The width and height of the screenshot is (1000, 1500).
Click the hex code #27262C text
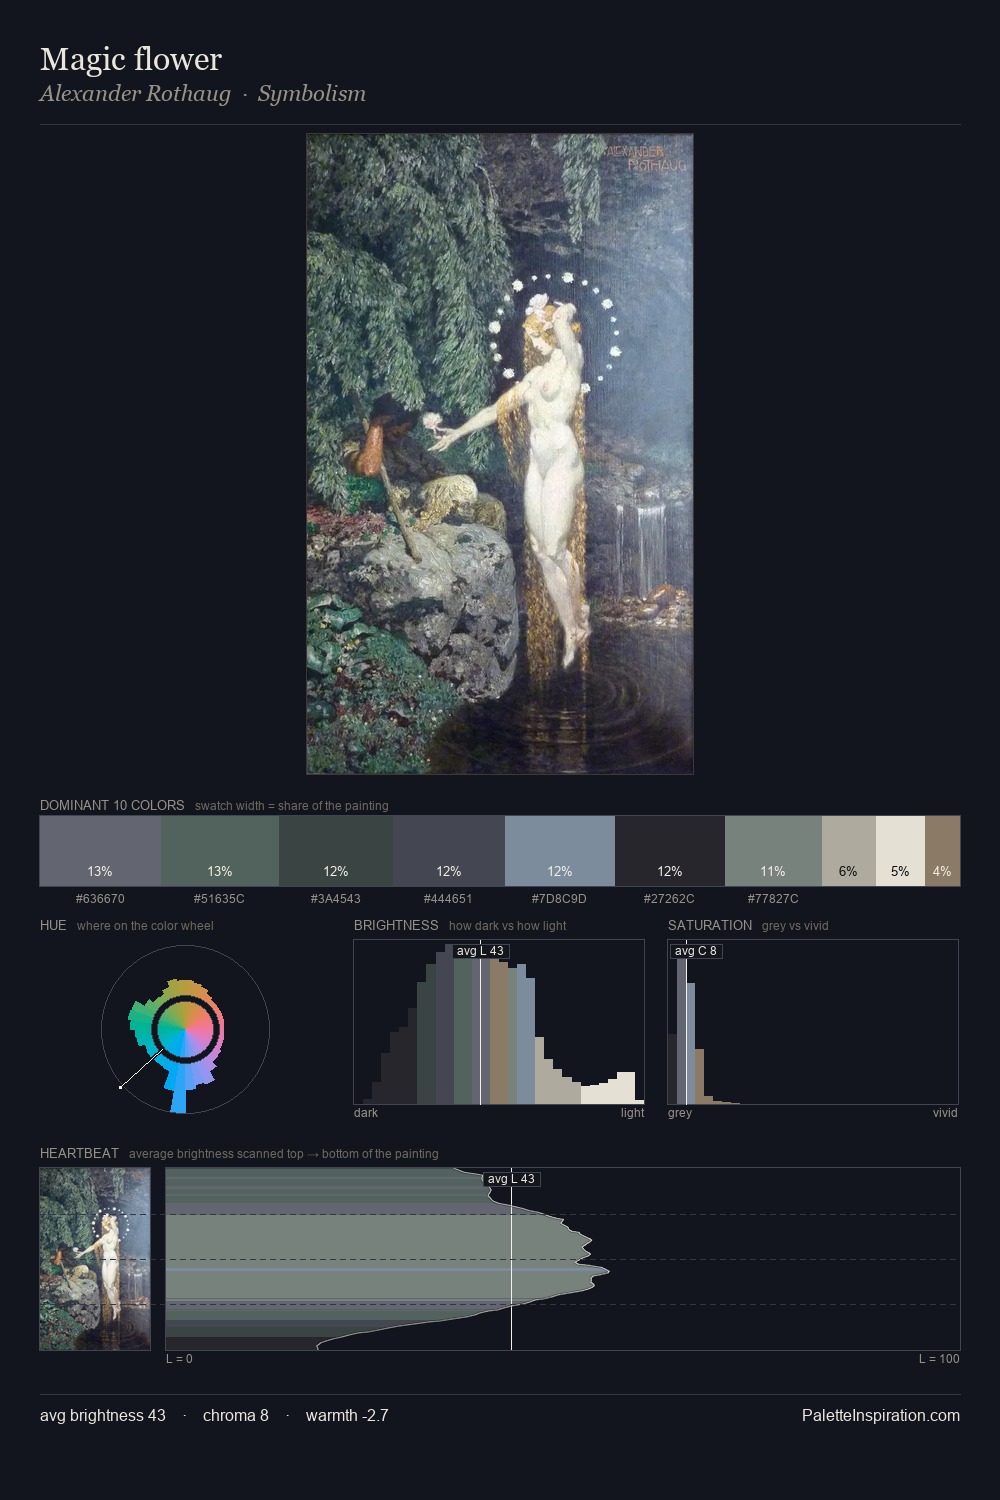[669, 898]
